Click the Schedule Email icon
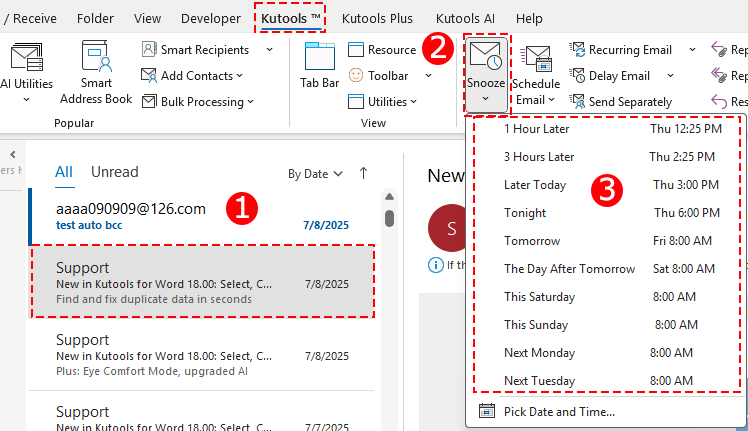This screenshot has height=431, width=748. click(536, 59)
